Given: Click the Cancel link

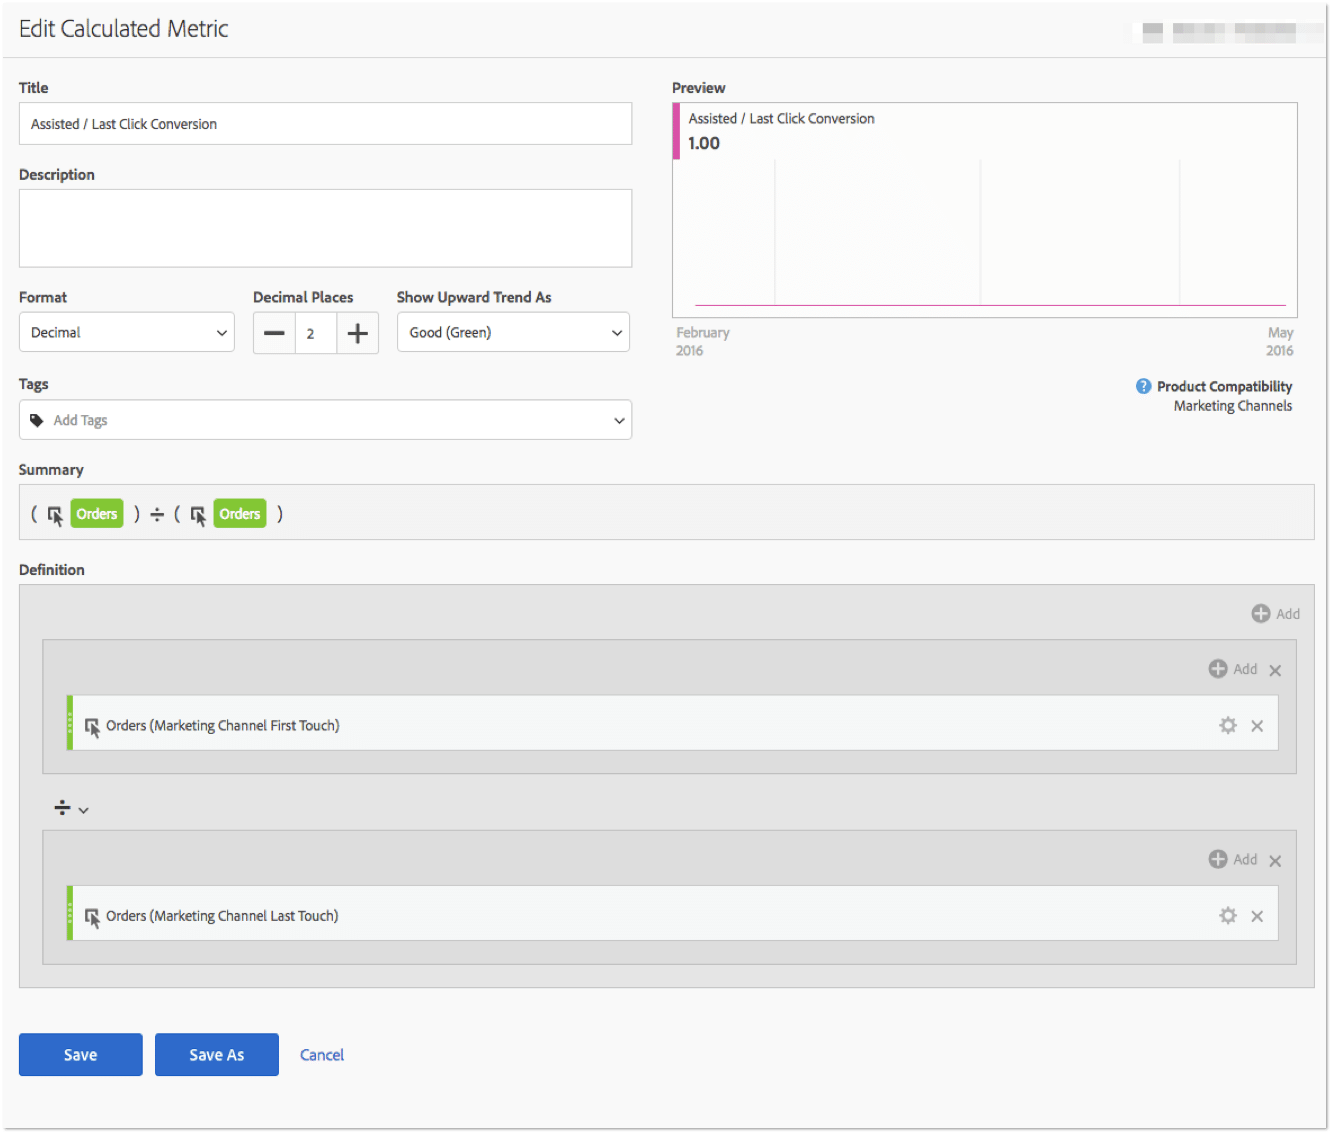Looking at the screenshot, I should [x=321, y=1054].
